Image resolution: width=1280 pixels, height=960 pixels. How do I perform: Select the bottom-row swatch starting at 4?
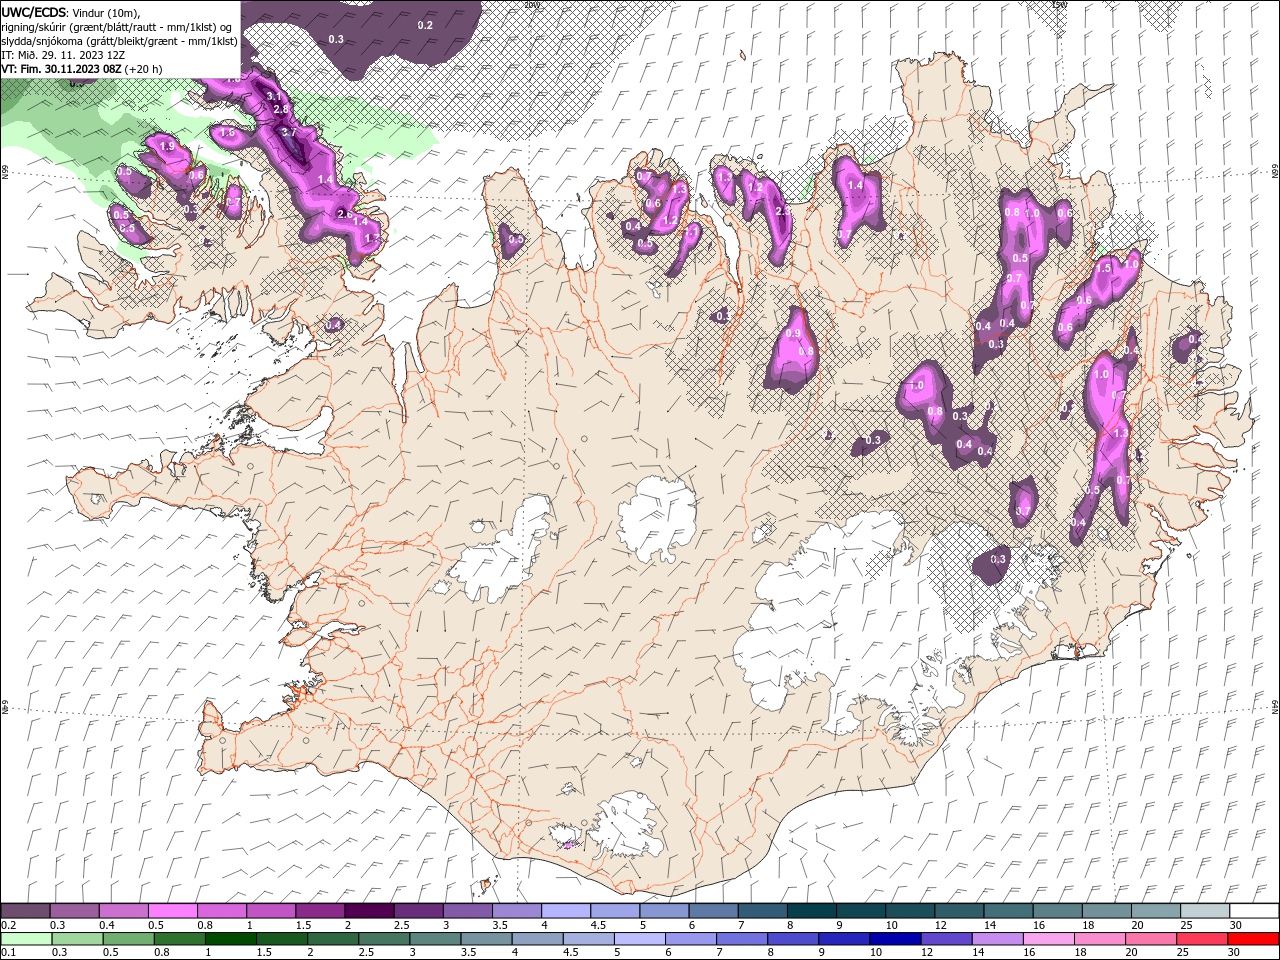538,939
